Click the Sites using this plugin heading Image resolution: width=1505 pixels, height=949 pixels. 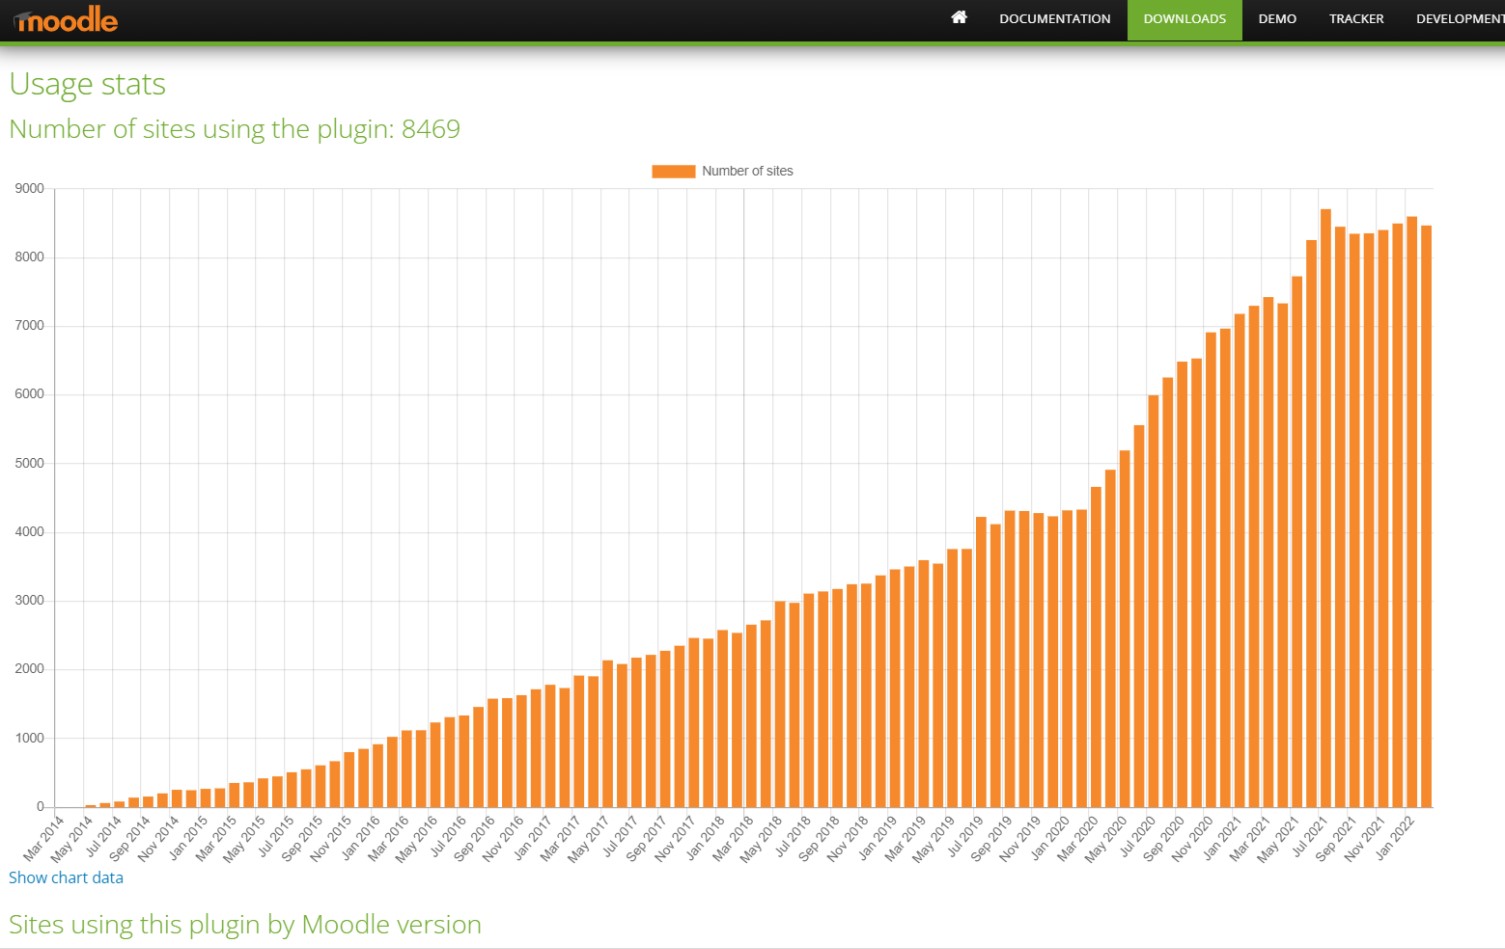click(245, 924)
